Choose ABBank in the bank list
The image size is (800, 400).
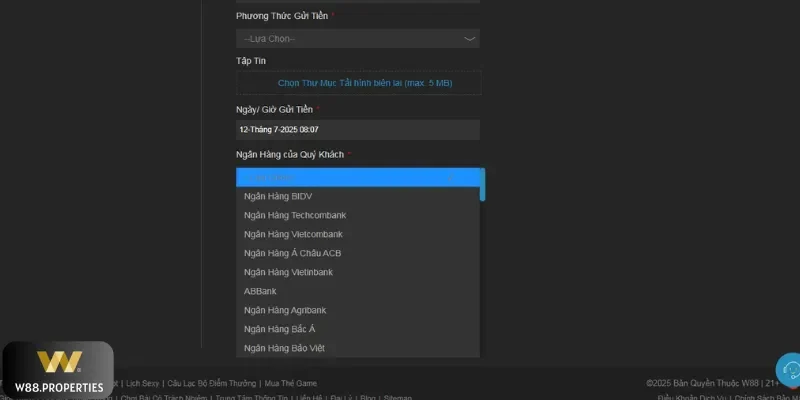coord(260,291)
